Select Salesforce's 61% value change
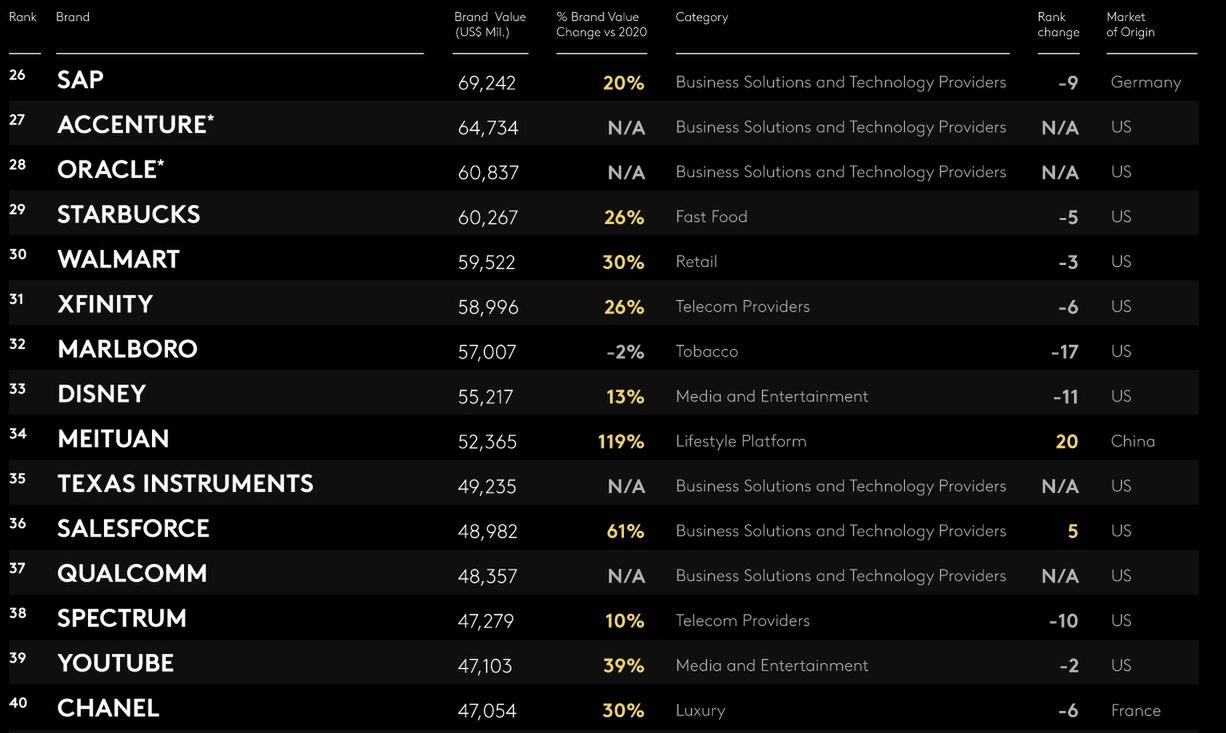1226x733 pixels. [625, 531]
